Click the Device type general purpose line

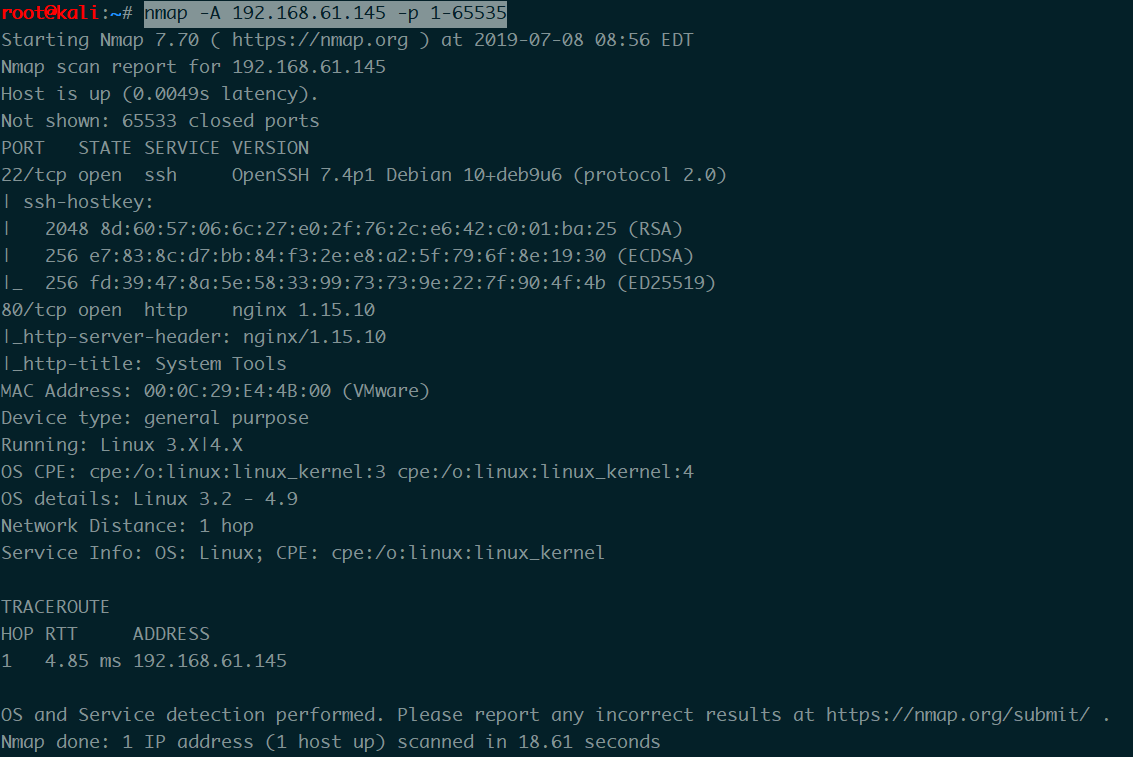coord(155,418)
